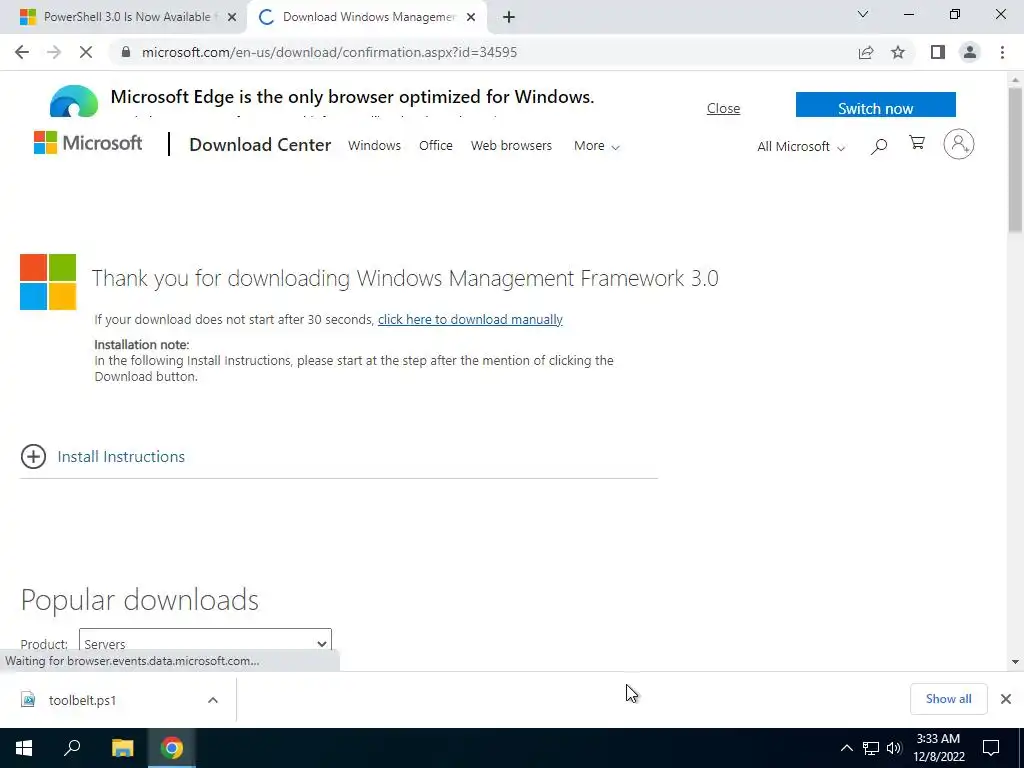
Task: Click the Microsoft logo
Action: point(88,143)
